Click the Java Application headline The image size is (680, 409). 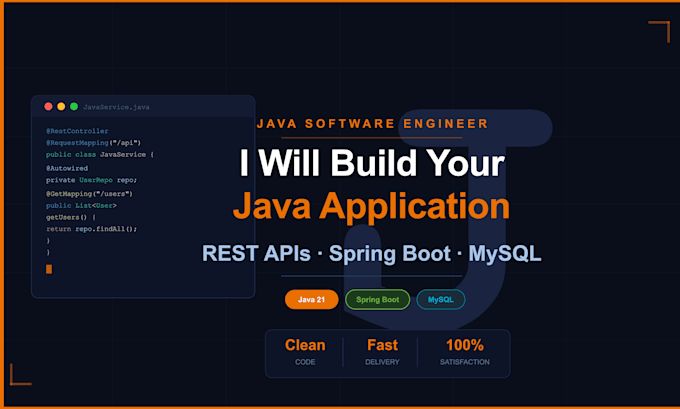point(371,206)
